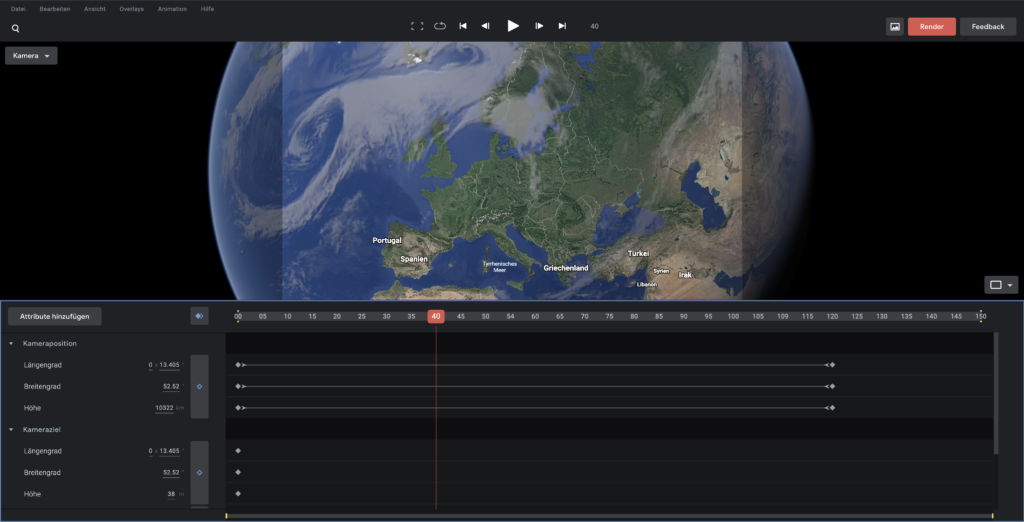Click the left yellow handle of the zoom bar

(x=227, y=516)
